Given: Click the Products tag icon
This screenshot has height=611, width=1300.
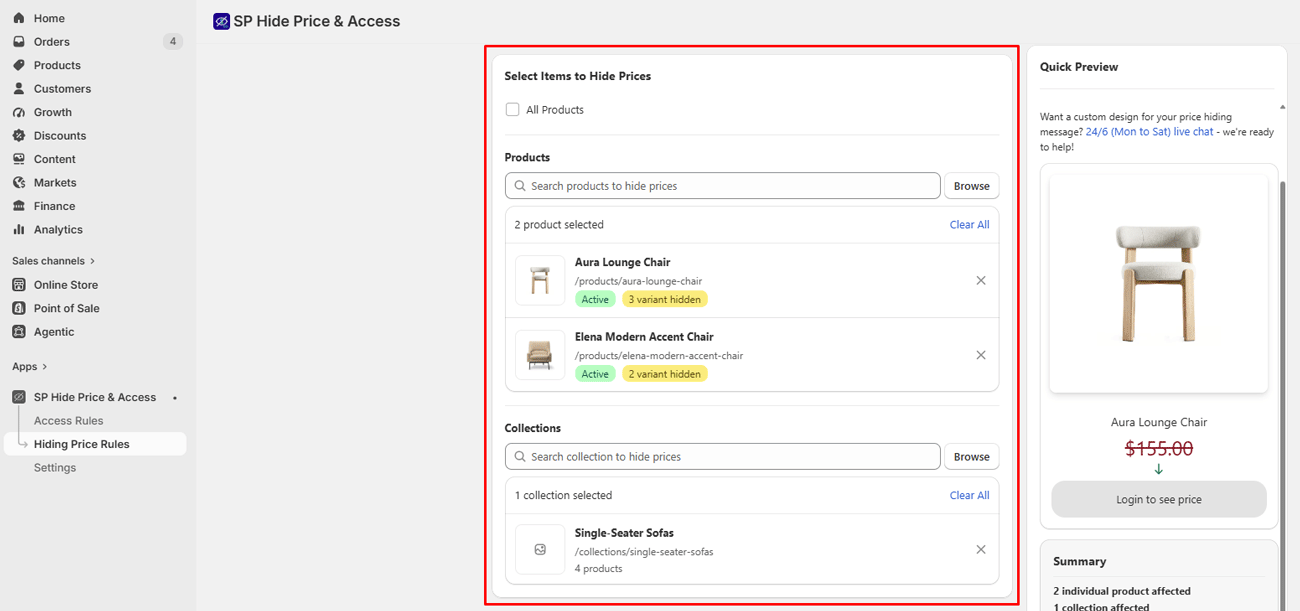Looking at the screenshot, I should pos(19,65).
